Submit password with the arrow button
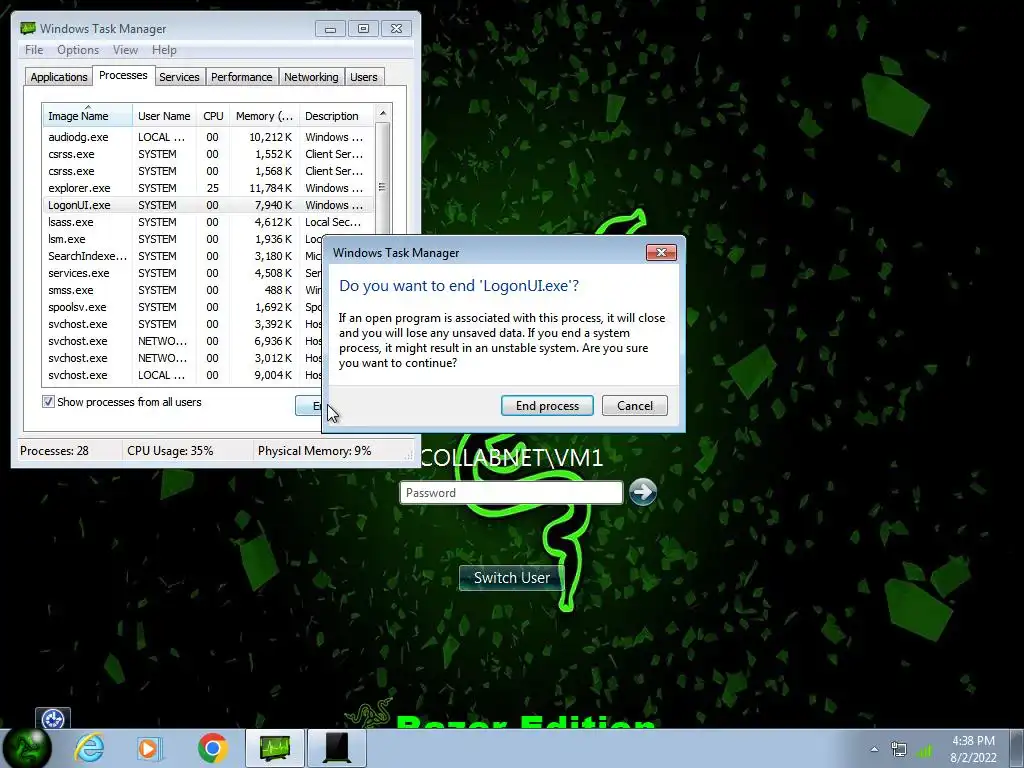This screenshot has height=768, width=1024. point(643,492)
